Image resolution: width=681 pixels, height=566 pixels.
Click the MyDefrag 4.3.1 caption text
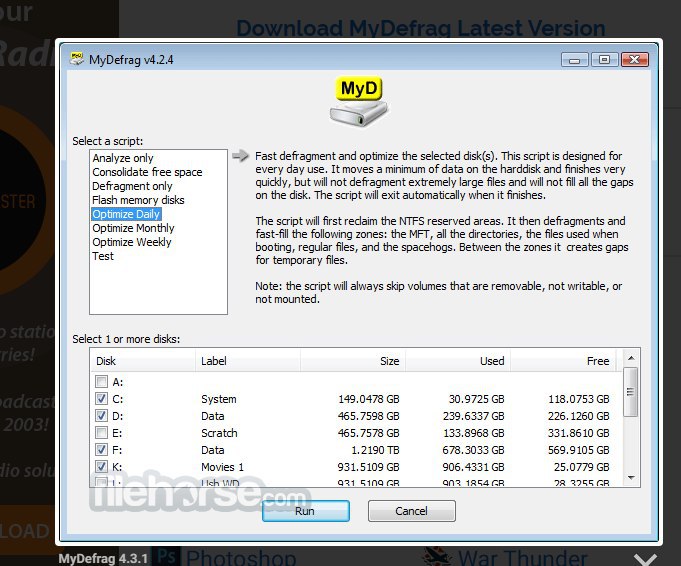click(103, 558)
